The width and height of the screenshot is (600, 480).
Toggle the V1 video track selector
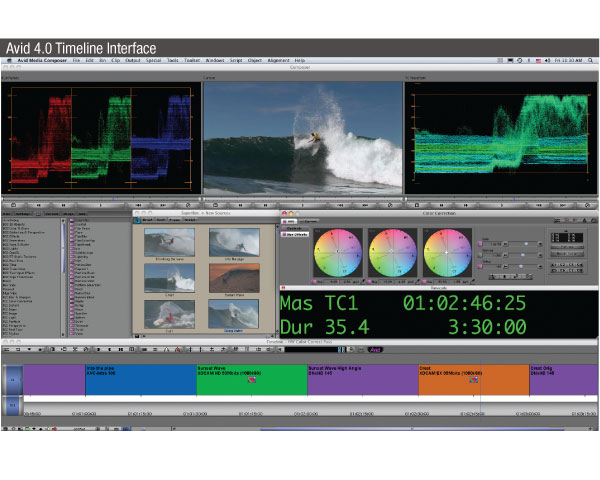(x=13, y=380)
